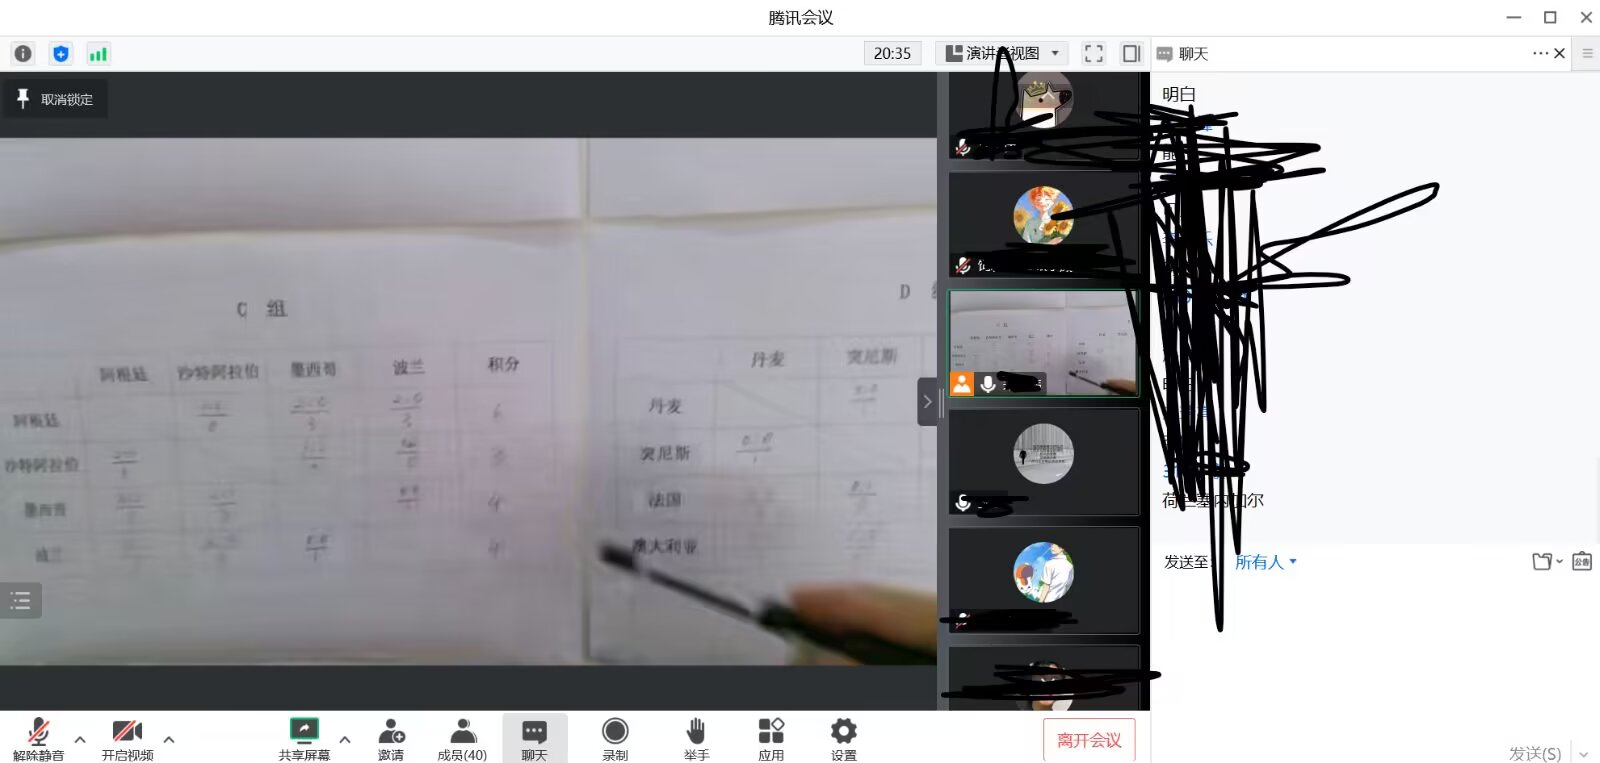The width and height of the screenshot is (1600, 763).
Task: Turn on video (开启视频)
Action: (127, 739)
